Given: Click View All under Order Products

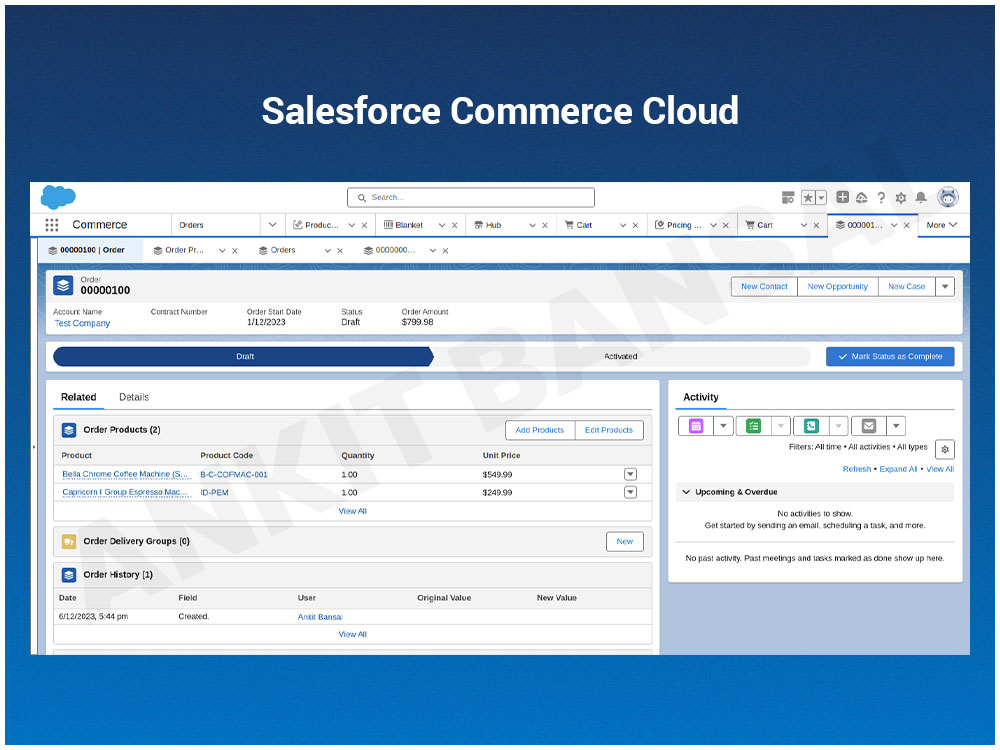Looking at the screenshot, I should [353, 511].
